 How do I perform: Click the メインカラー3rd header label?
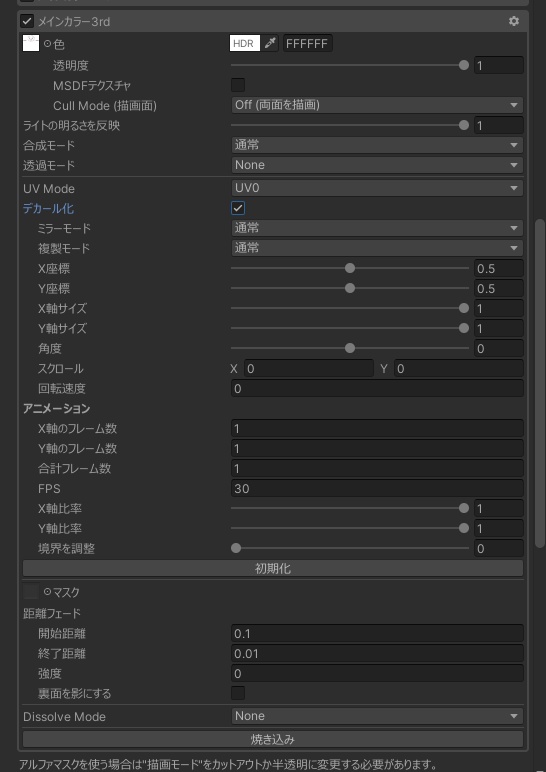coord(74,22)
